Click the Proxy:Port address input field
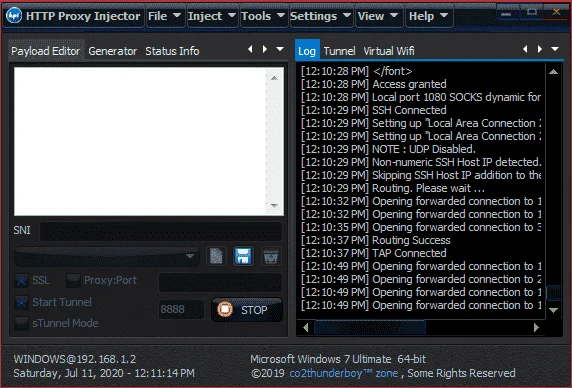The image size is (572, 388). [220, 282]
